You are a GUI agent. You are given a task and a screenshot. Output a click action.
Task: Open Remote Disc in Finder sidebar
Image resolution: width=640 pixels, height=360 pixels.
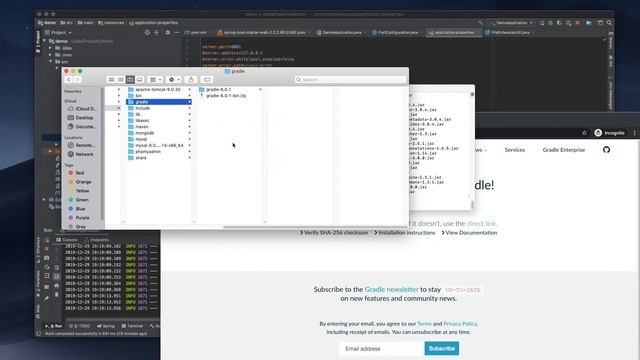[x=81, y=145]
